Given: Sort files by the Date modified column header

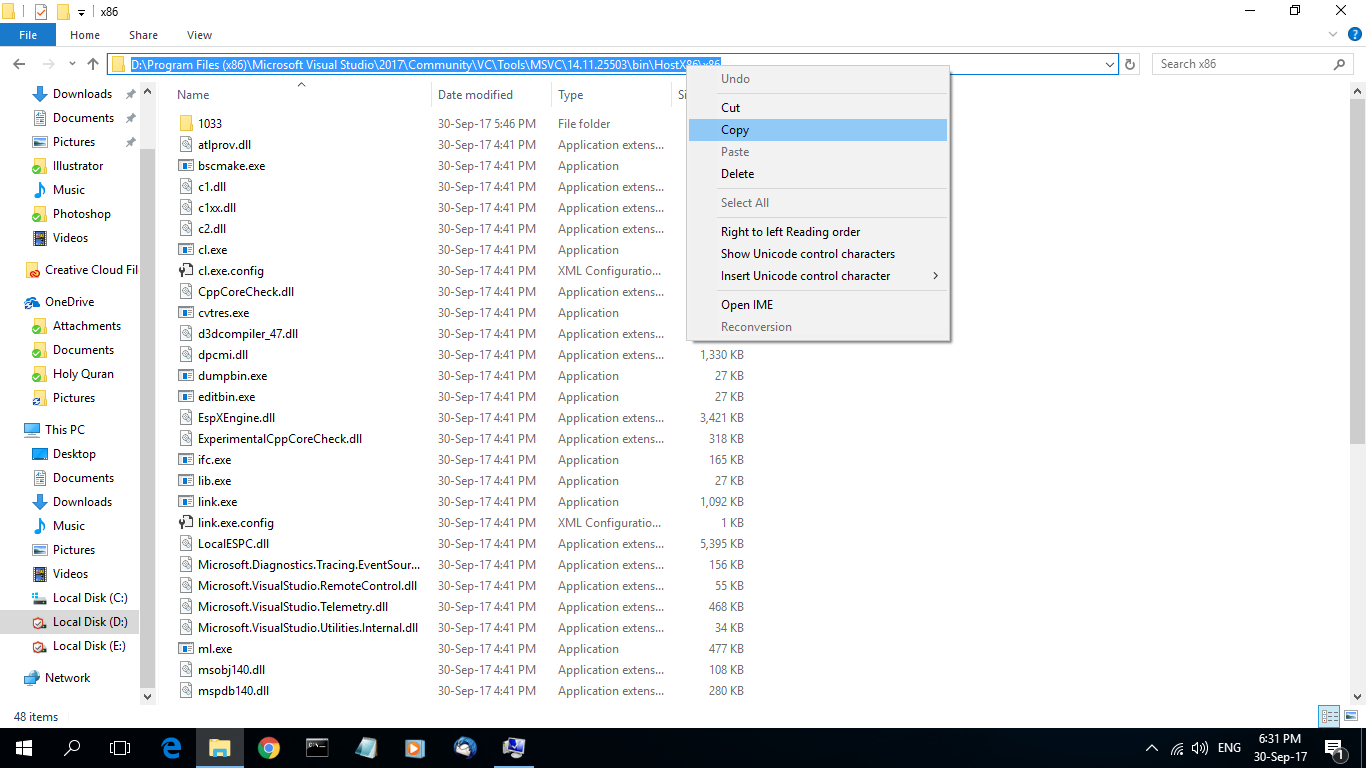Looking at the screenshot, I should coord(477,94).
